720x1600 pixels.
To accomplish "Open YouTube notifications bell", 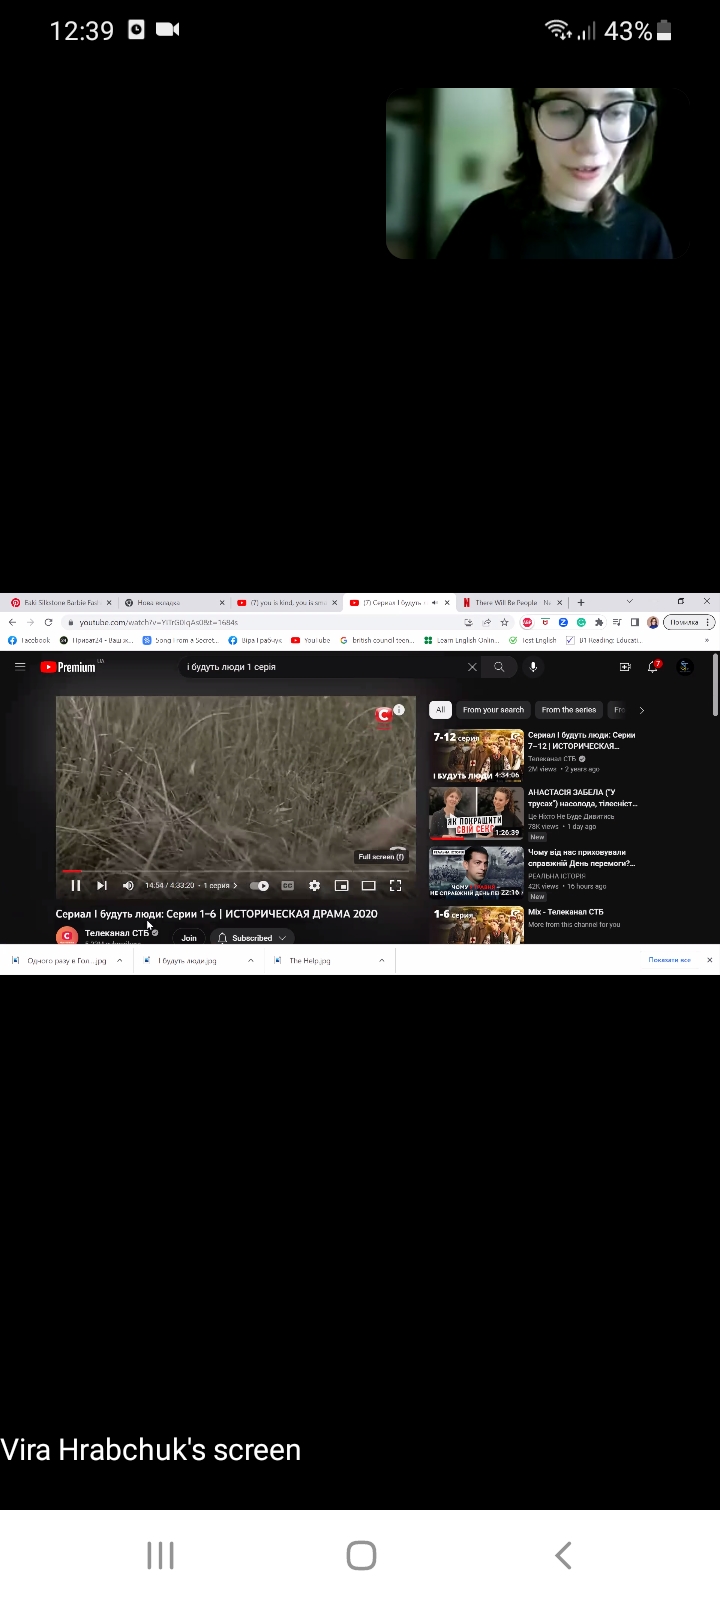I will point(653,667).
